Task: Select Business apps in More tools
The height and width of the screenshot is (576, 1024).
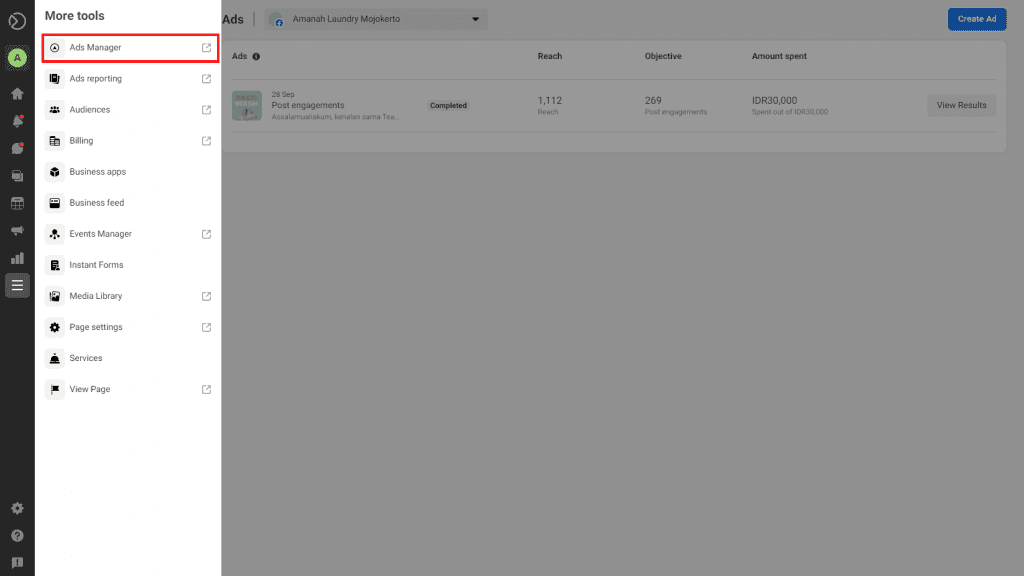Action: [x=130, y=172]
